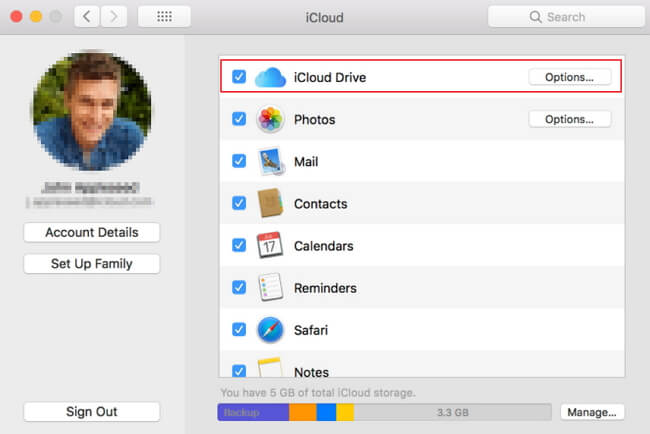The image size is (650, 434).
Task: Click the orange storage bar segment
Action: pyautogui.click(x=303, y=412)
